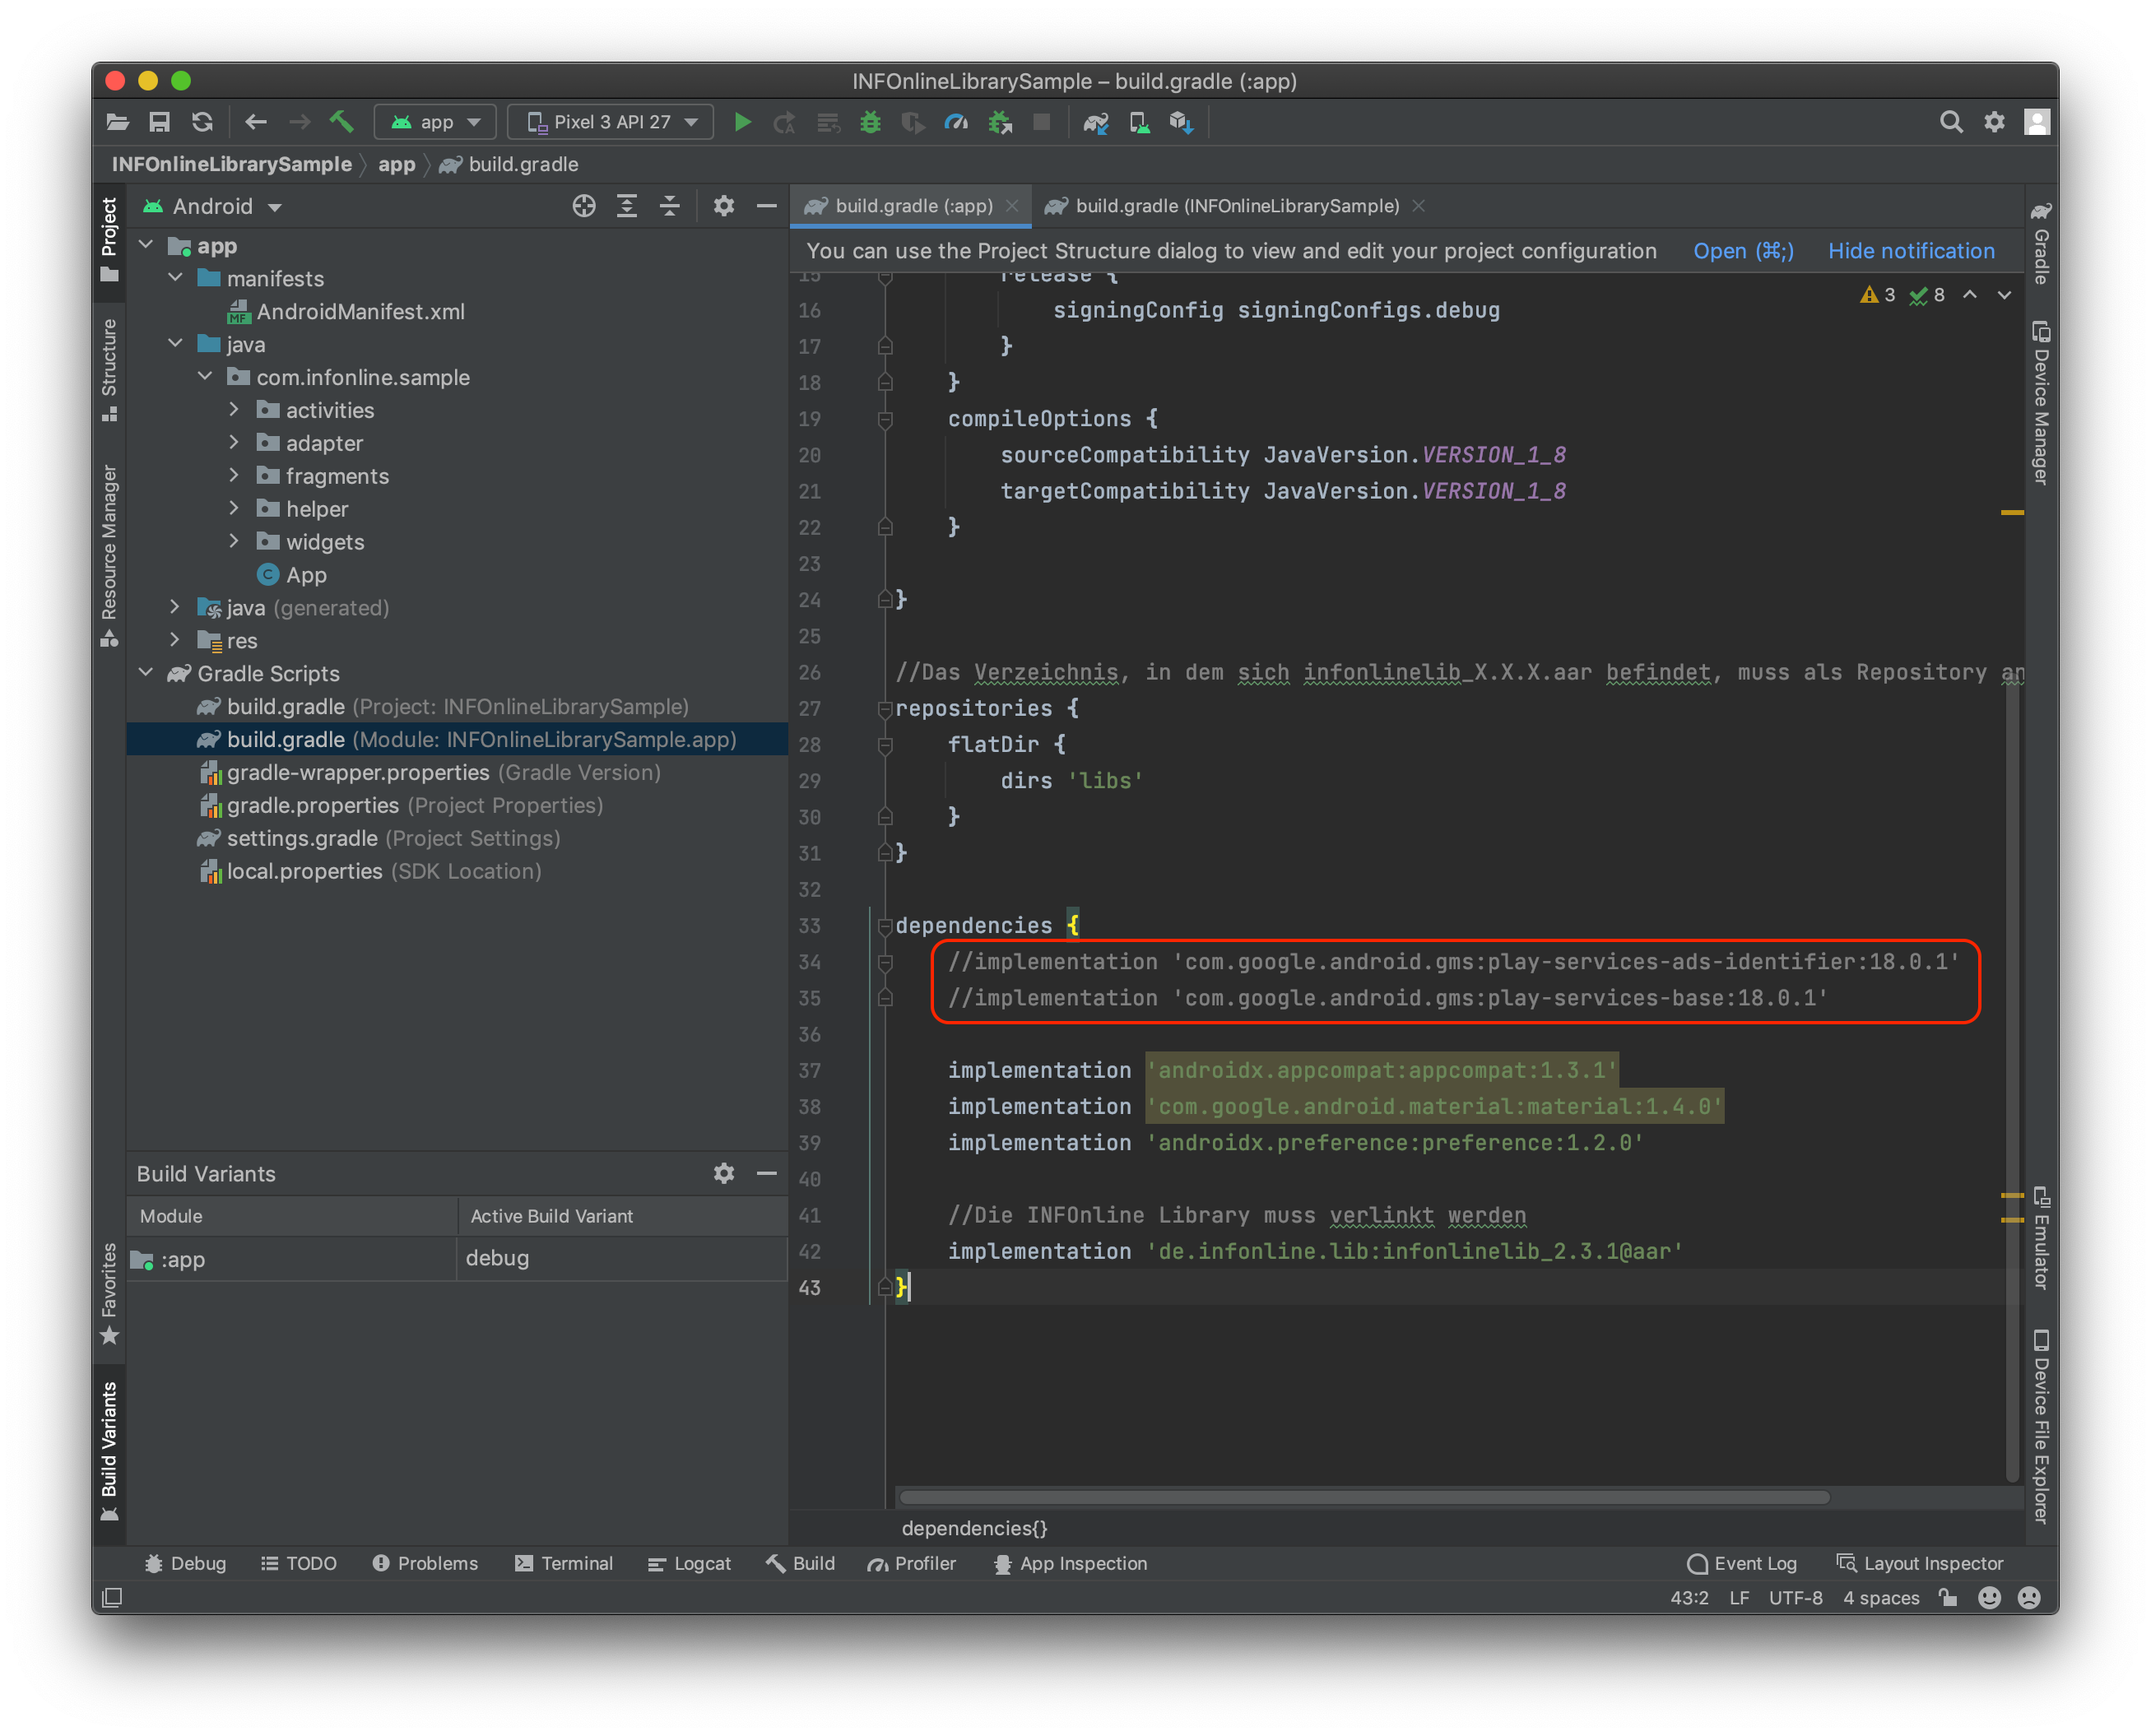
Task: Sync project with Gradle files elephant icon
Action: 1096,122
